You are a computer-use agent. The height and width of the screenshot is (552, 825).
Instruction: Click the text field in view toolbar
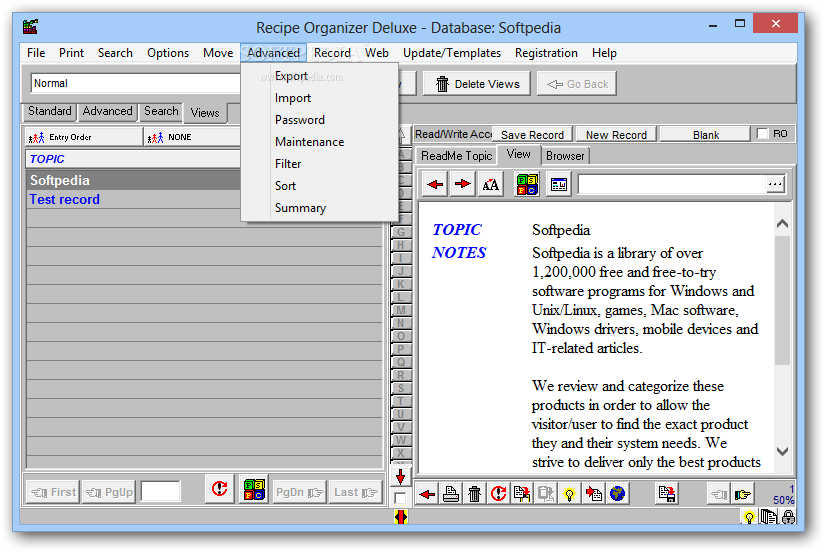[x=672, y=184]
